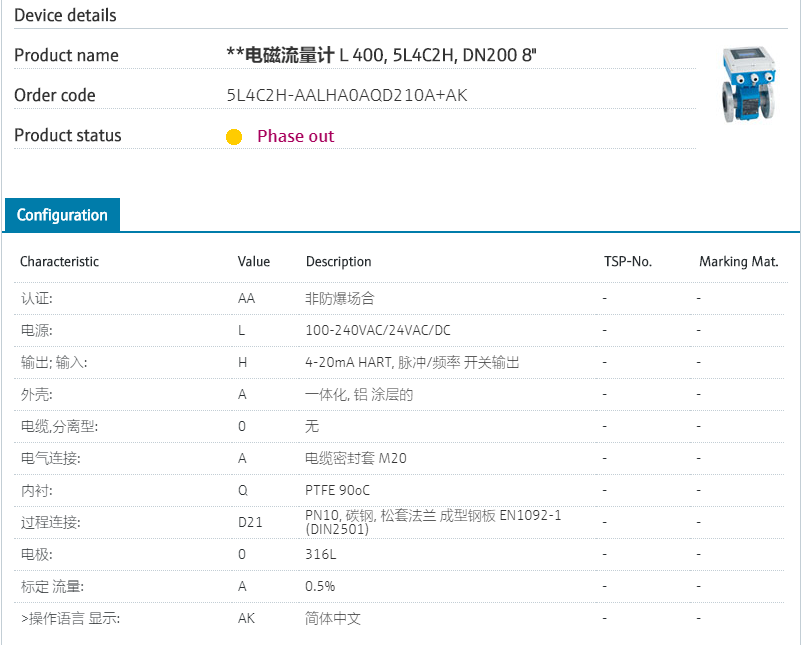Select the Configuration tab
This screenshot has width=802, height=645.
tap(62, 215)
